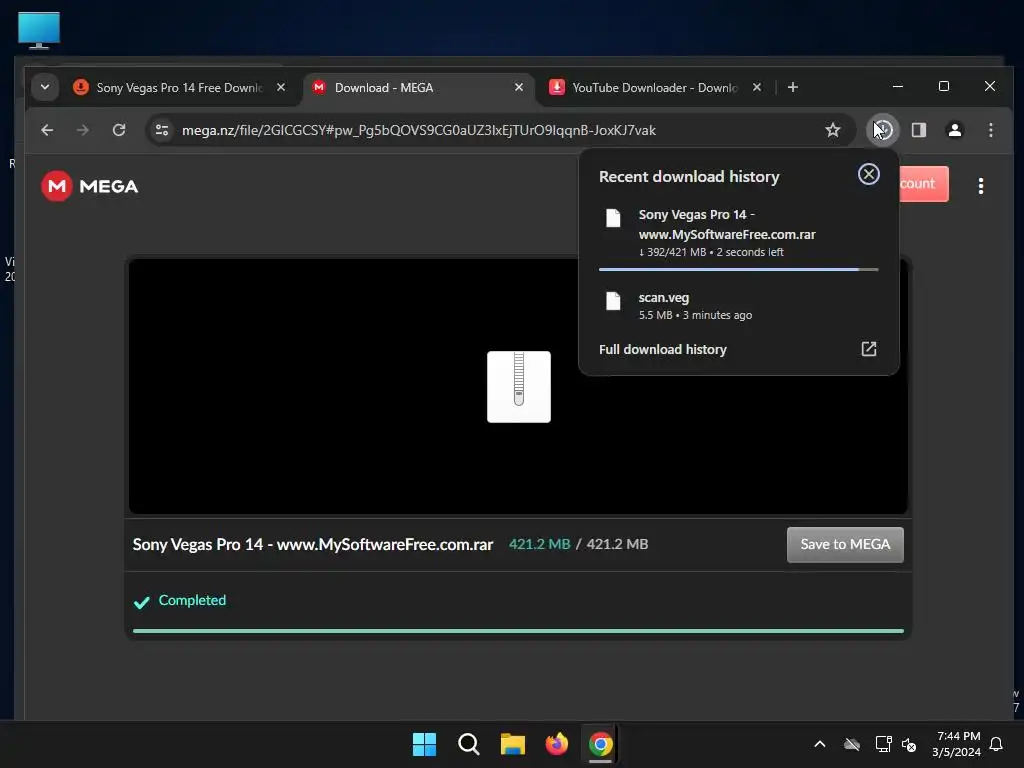Bookmark this page with star icon
Viewport: 1024px width, 768px height.
coord(833,130)
